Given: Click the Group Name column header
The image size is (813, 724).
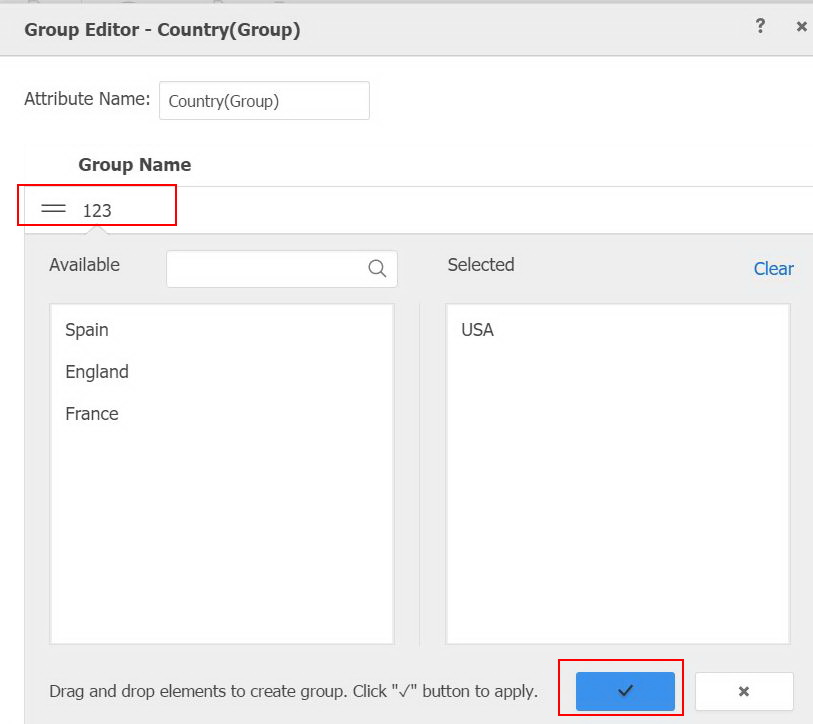Looking at the screenshot, I should (135, 164).
